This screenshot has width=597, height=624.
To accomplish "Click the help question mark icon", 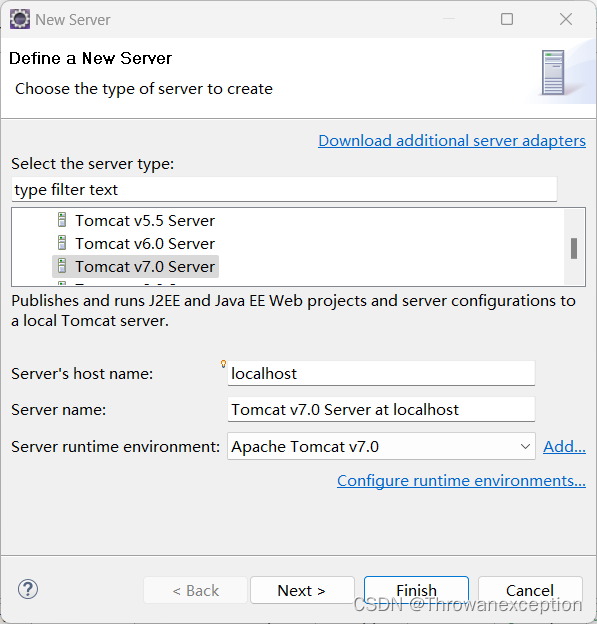I will coord(28,589).
